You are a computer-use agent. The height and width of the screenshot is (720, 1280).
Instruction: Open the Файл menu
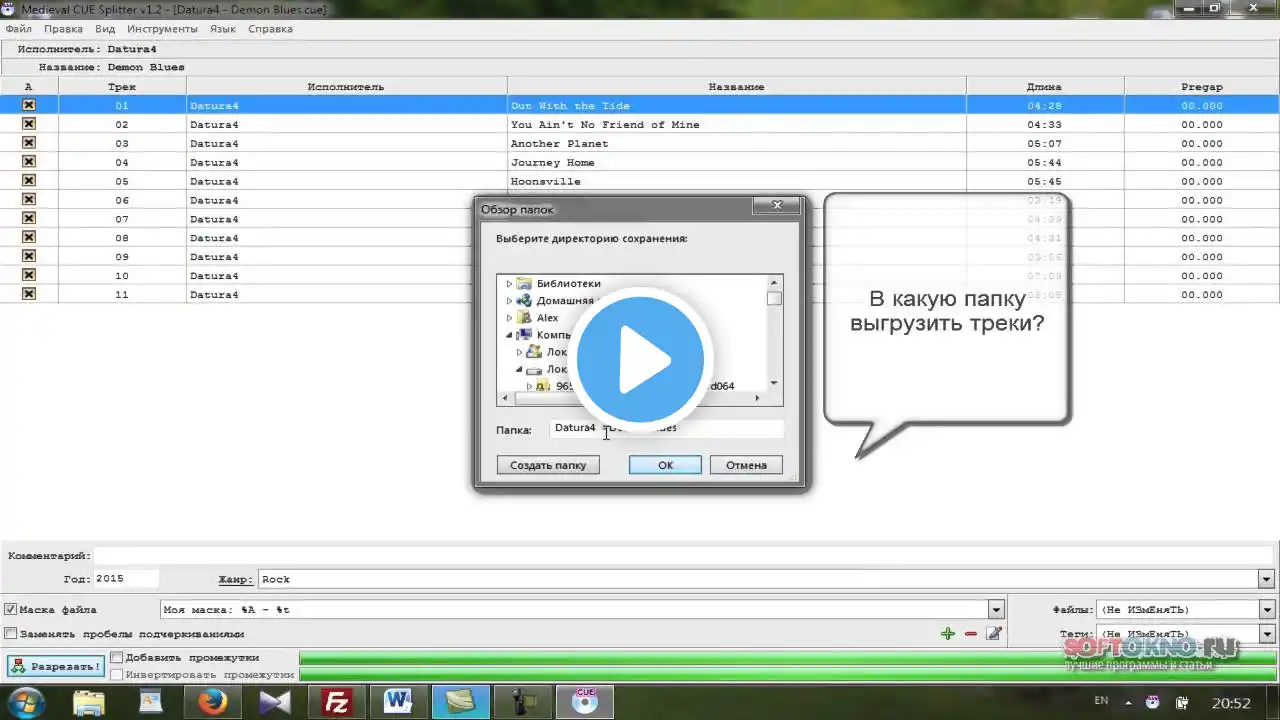18,29
